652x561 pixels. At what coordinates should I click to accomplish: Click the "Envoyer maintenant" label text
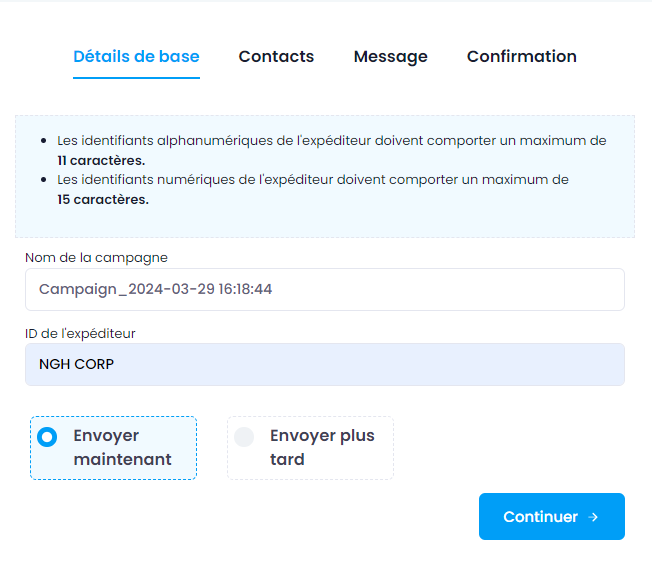[122, 448]
